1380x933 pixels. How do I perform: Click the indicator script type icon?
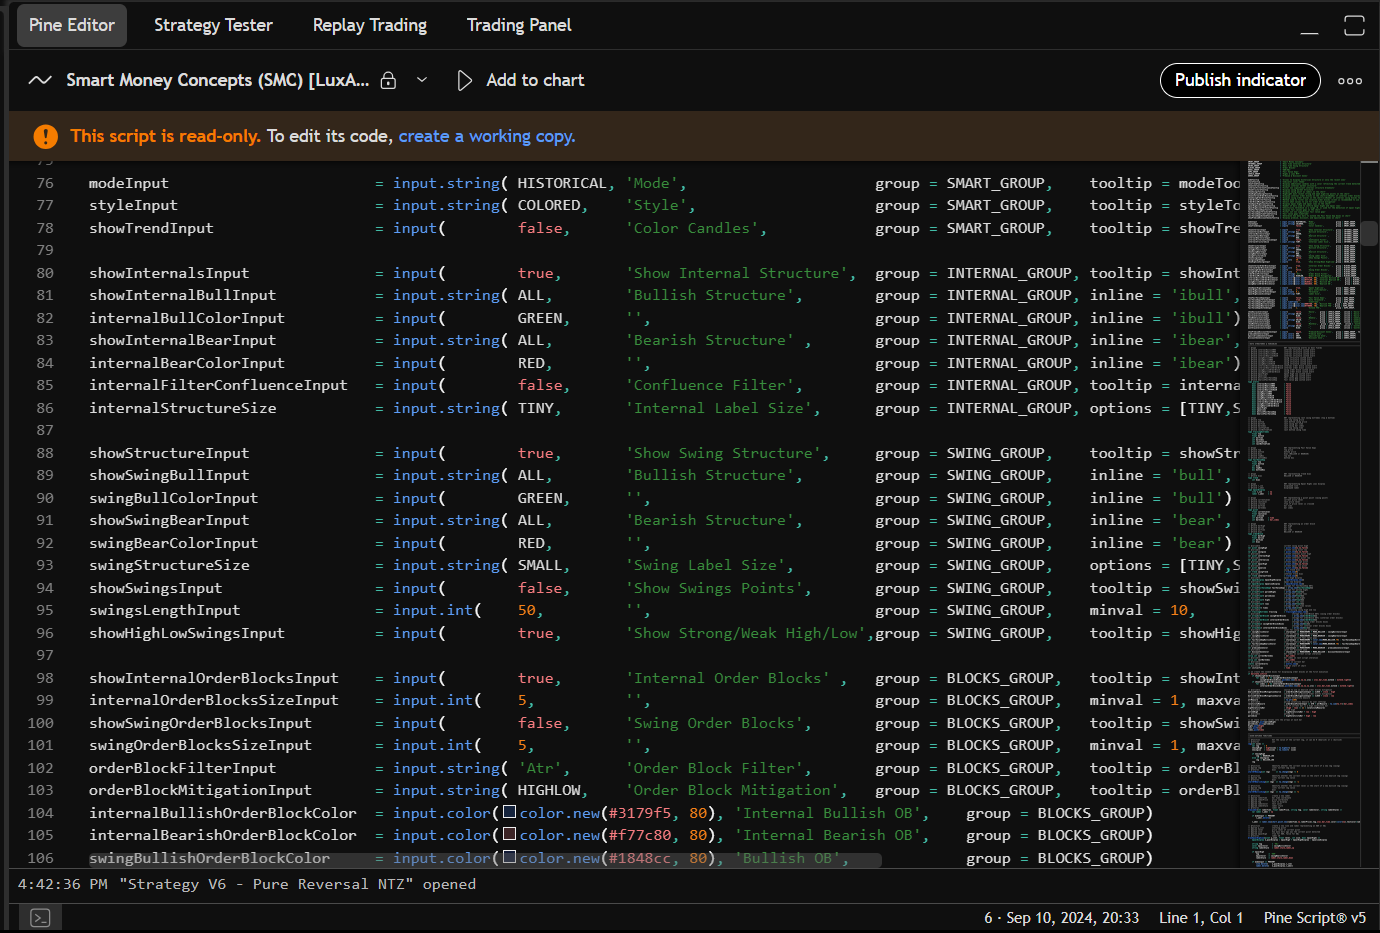coord(40,80)
